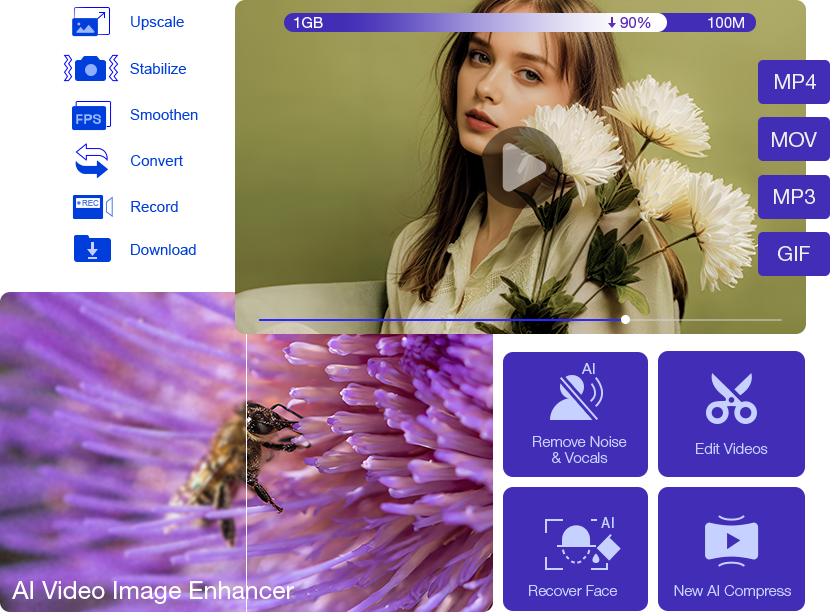The width and height of the screenshot is (830, 613).
Task: Click the video progress bar handle
Action: [x=625, y=320]
